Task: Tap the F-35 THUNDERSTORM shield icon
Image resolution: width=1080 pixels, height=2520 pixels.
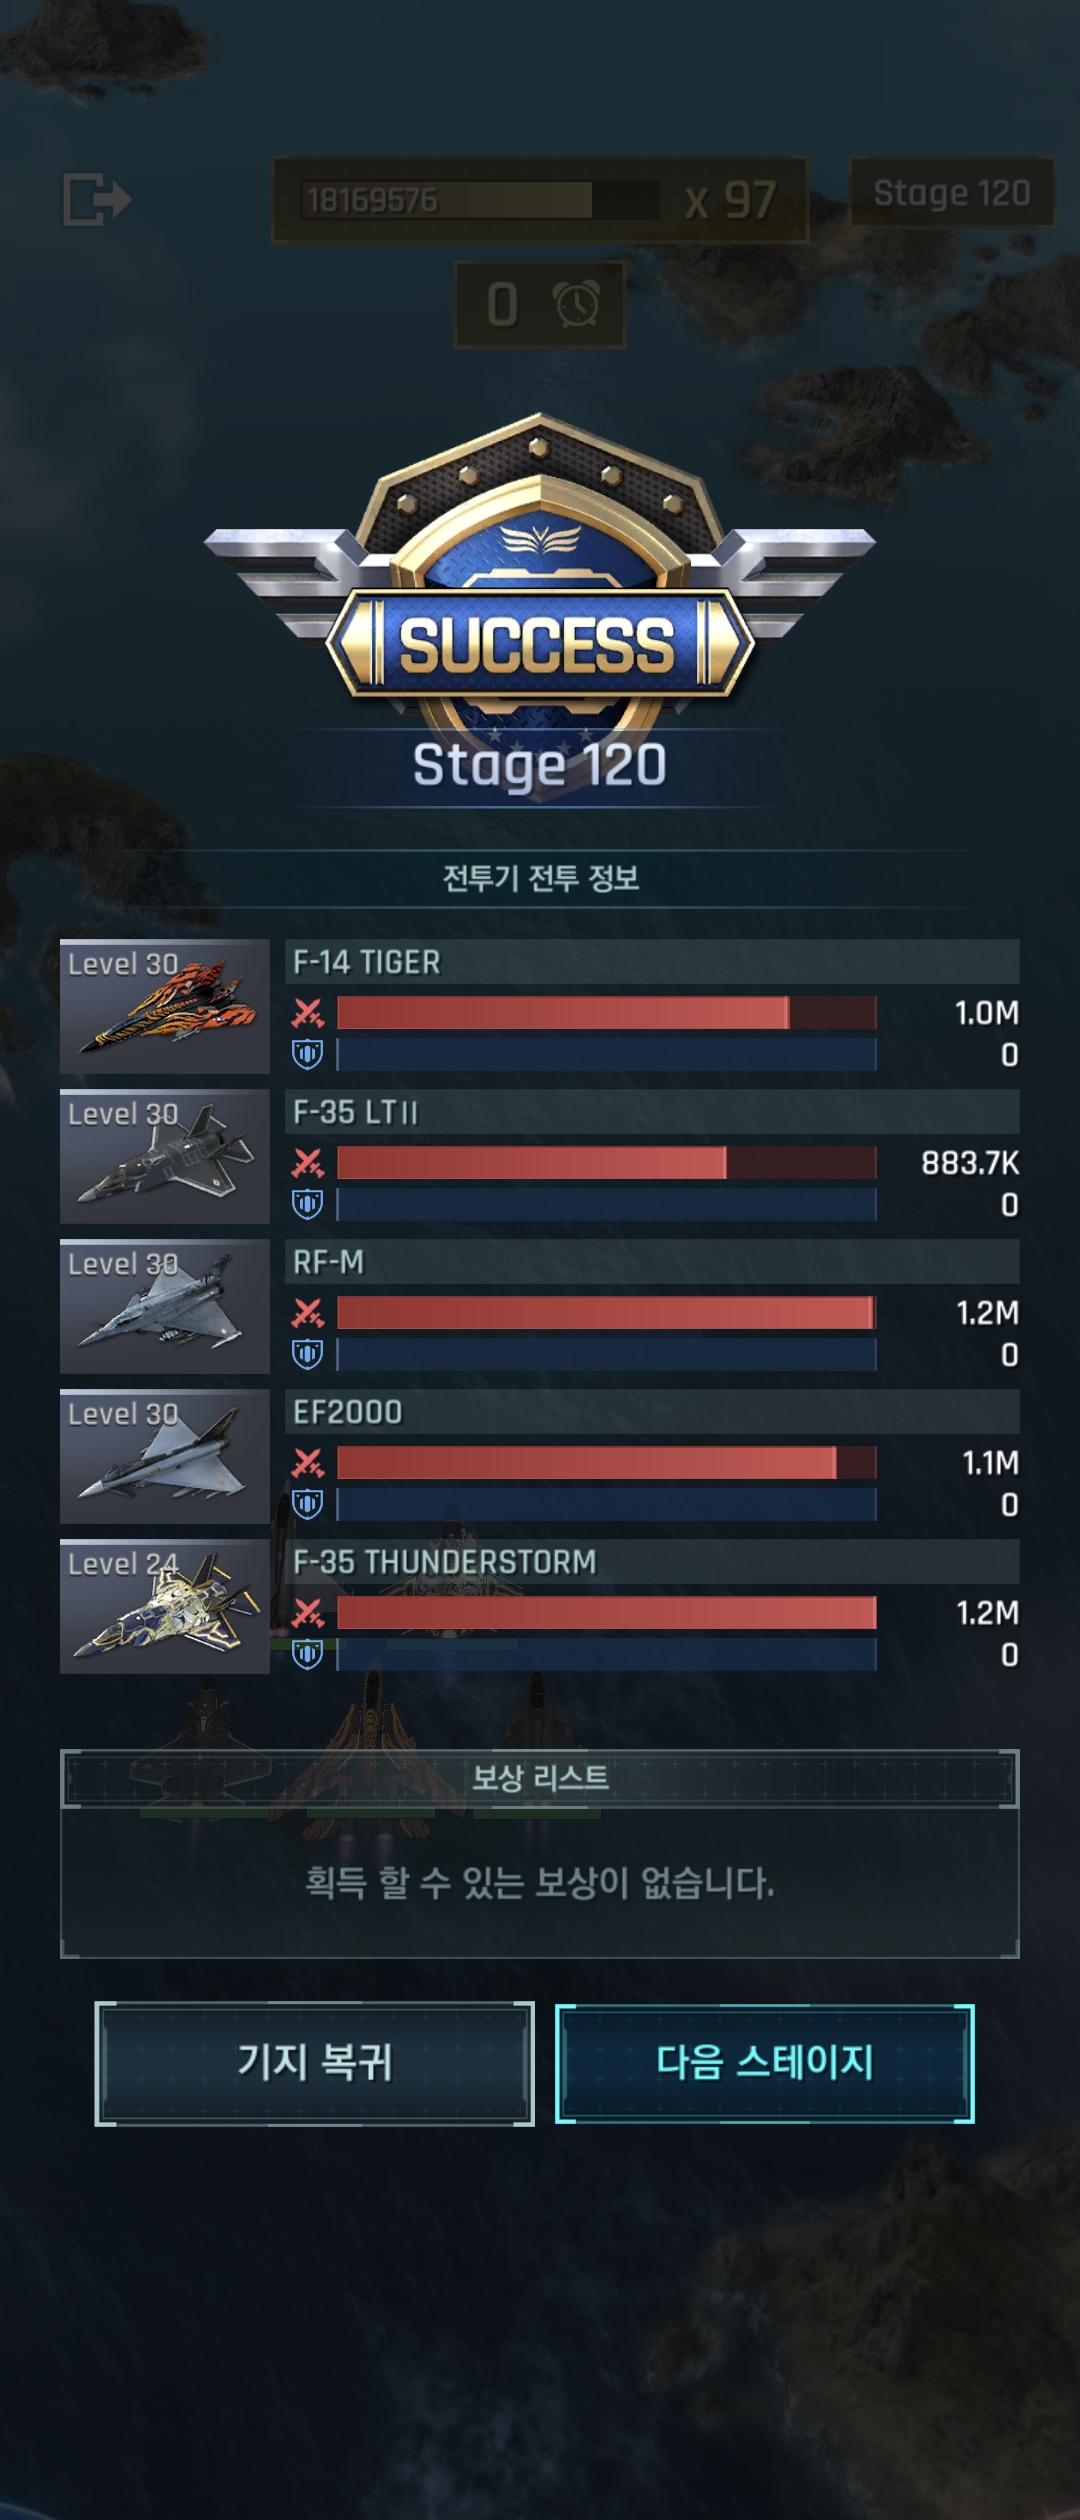Action: click(x=308, y=1654)
